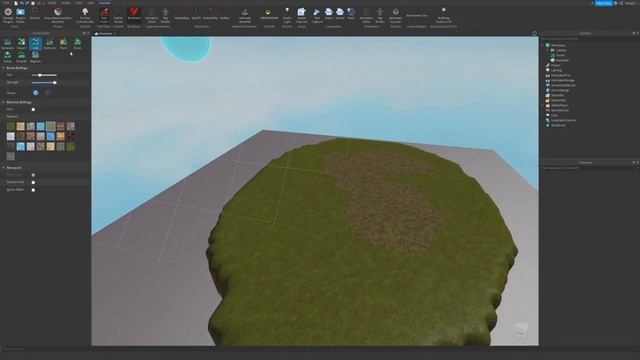640x360 pixels.
Task: Adjust the brush Size slider
Action: click(x=44, y=75)
